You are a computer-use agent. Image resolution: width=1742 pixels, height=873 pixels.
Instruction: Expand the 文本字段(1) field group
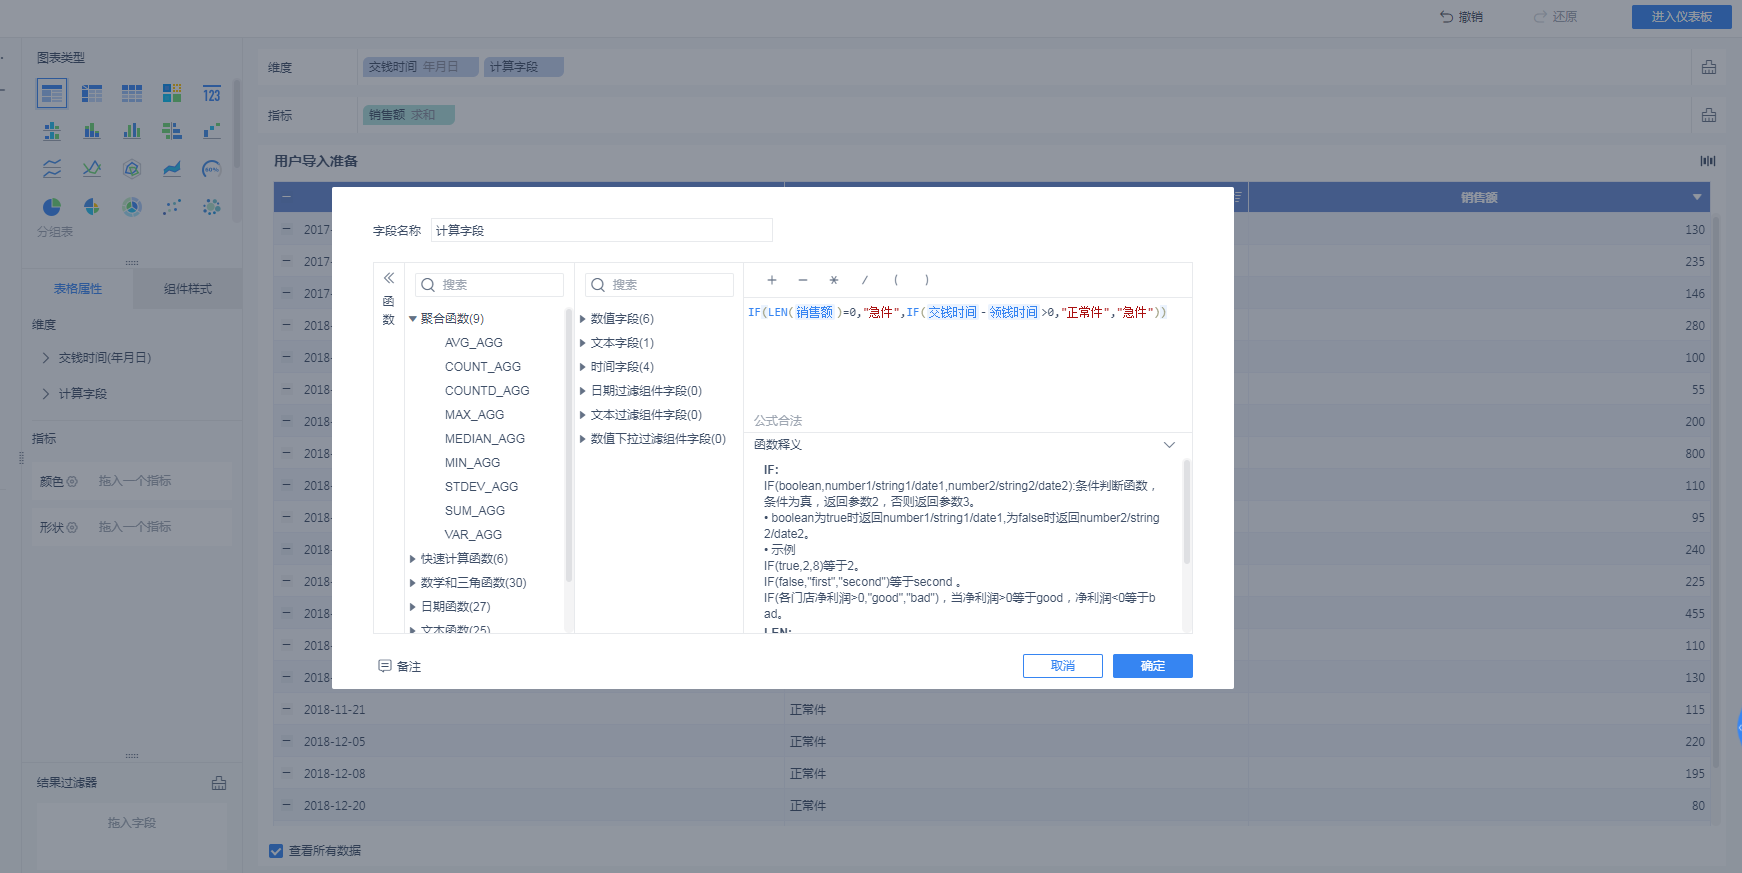pos(583,343)
